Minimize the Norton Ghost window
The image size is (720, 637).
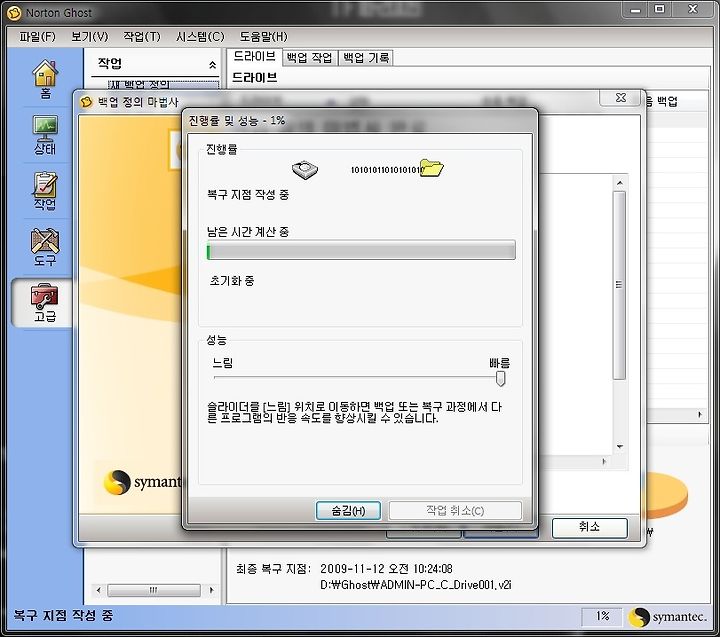point(635,10)
